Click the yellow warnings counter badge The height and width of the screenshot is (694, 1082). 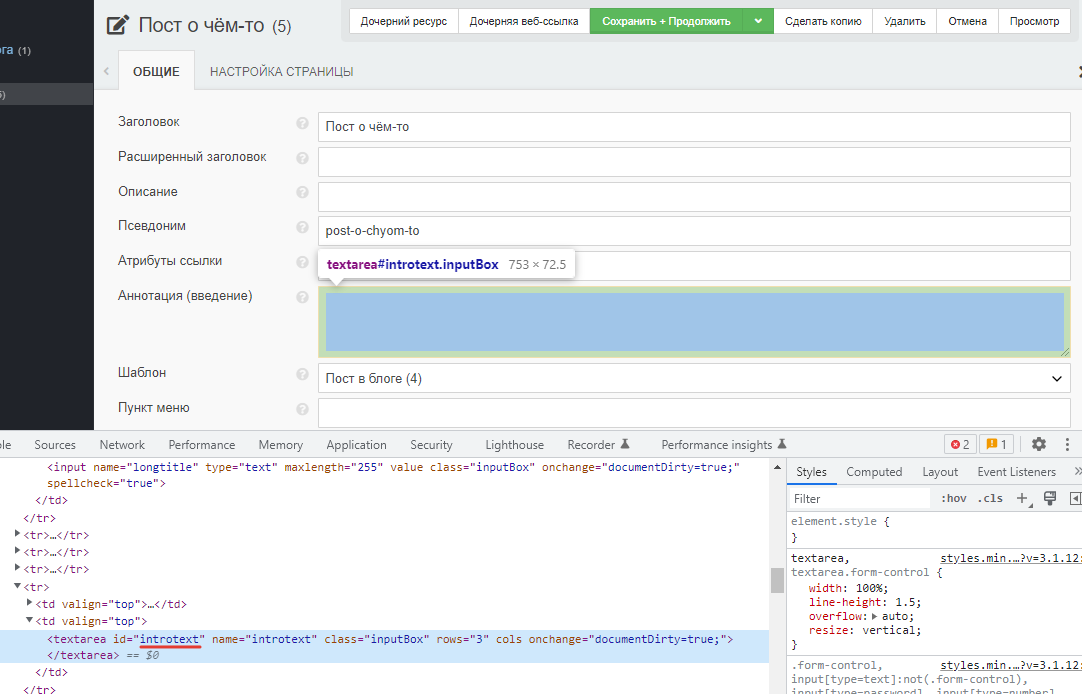tap(995, 445)
